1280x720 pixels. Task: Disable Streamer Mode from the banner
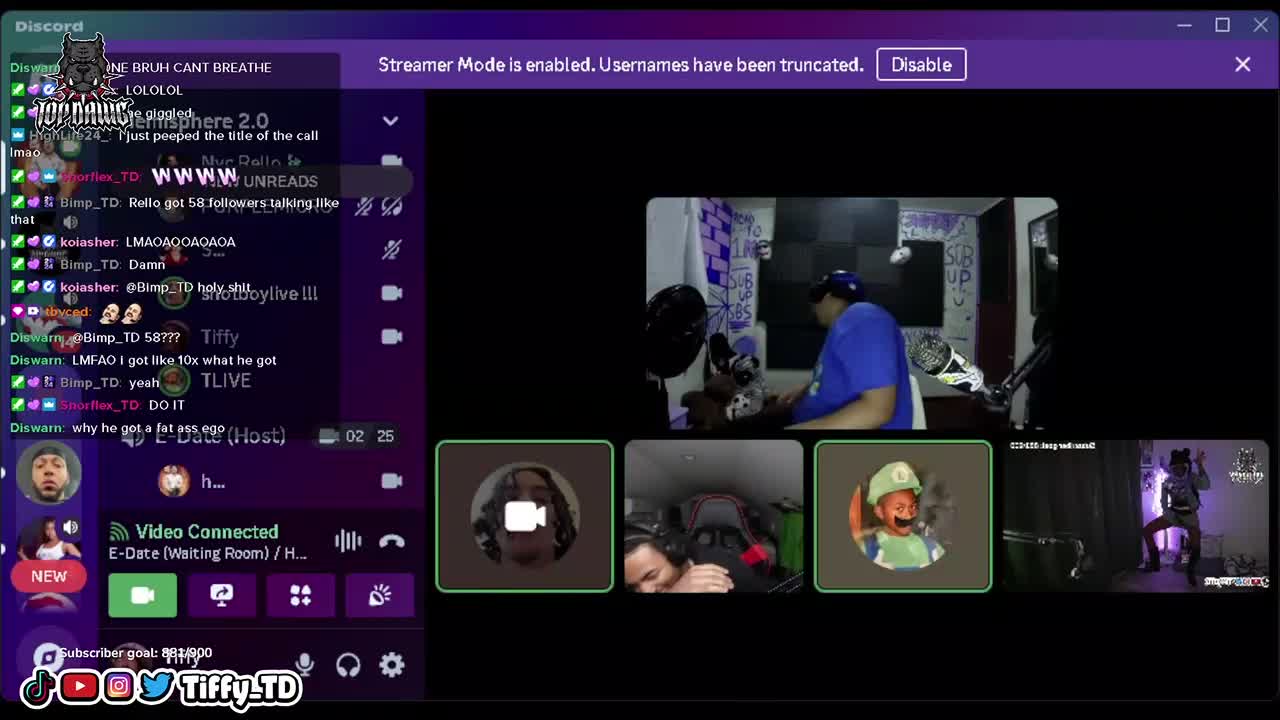pos(921,64)
